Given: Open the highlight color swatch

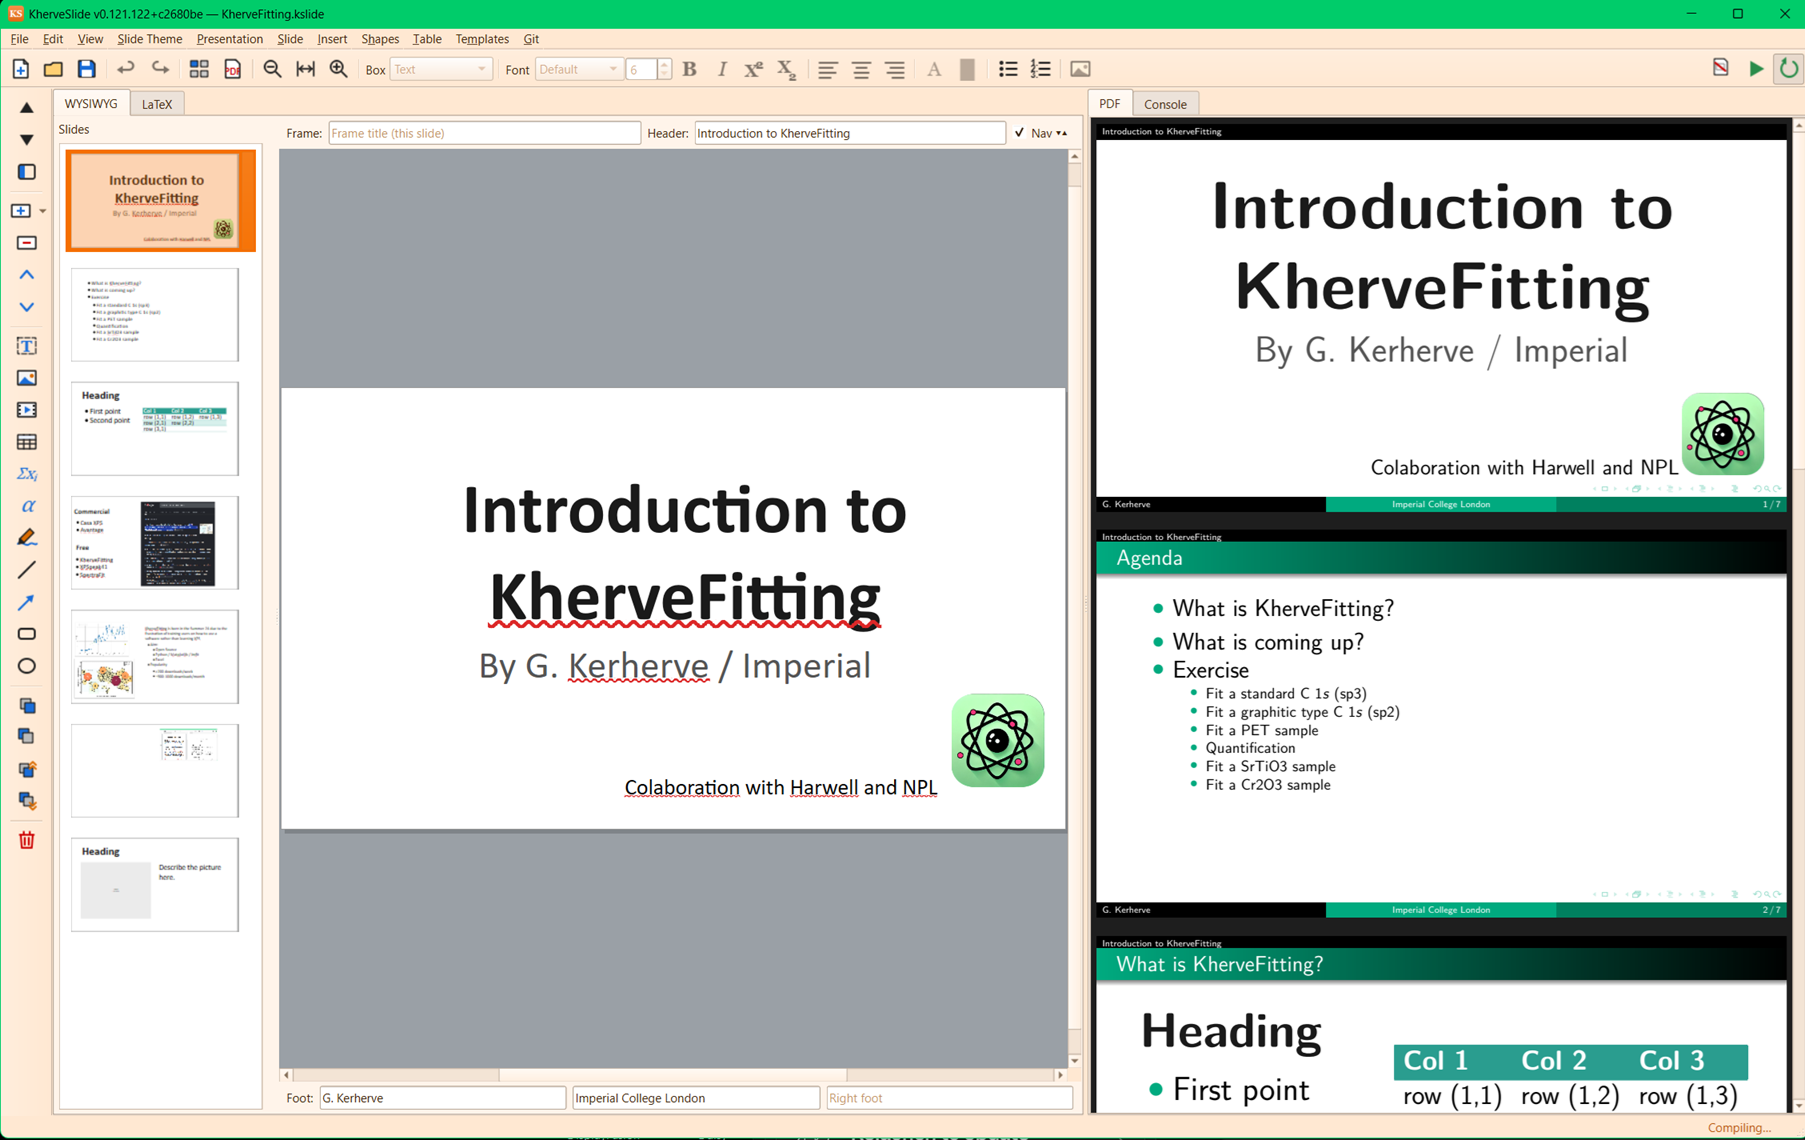Looking at the screenshot, I should [967, 69].
